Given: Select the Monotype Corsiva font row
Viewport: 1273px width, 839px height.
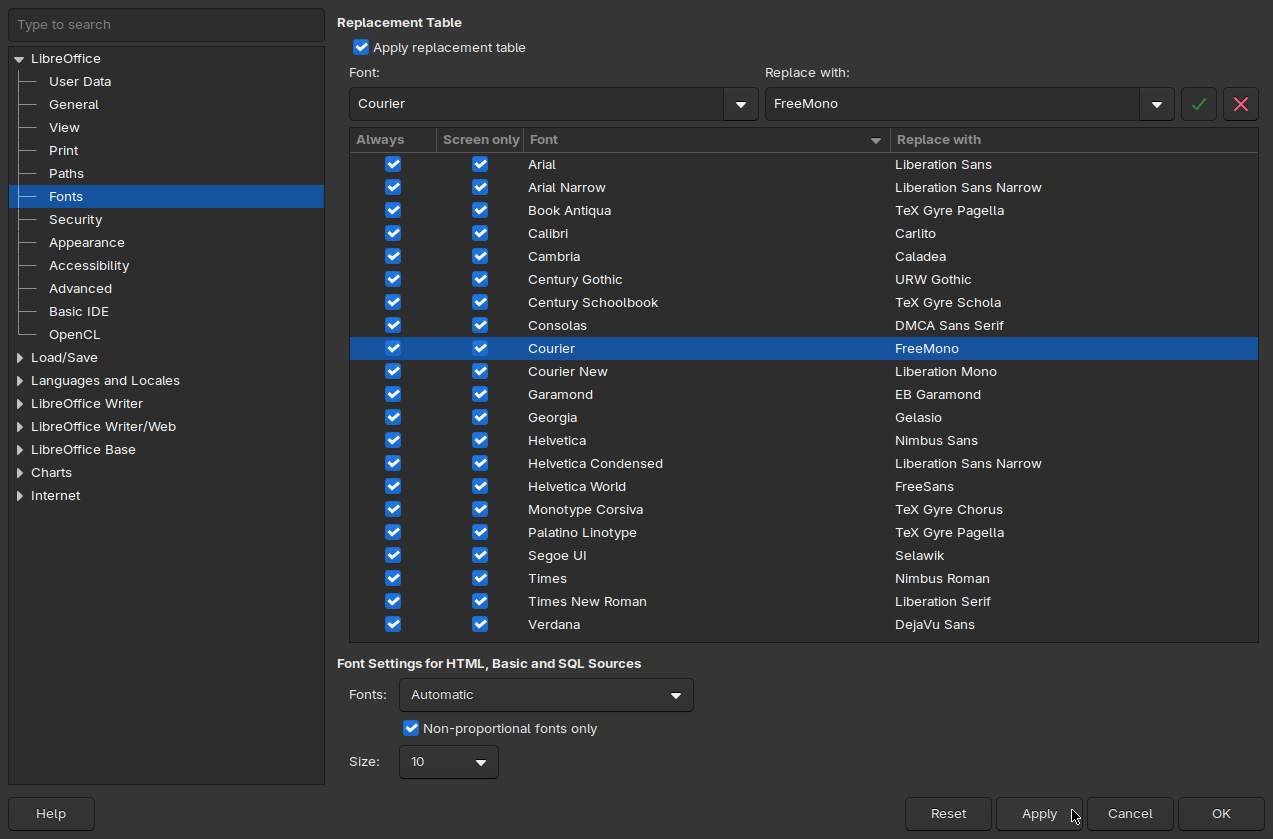Looking at the screenshot, I should point(804,510).
